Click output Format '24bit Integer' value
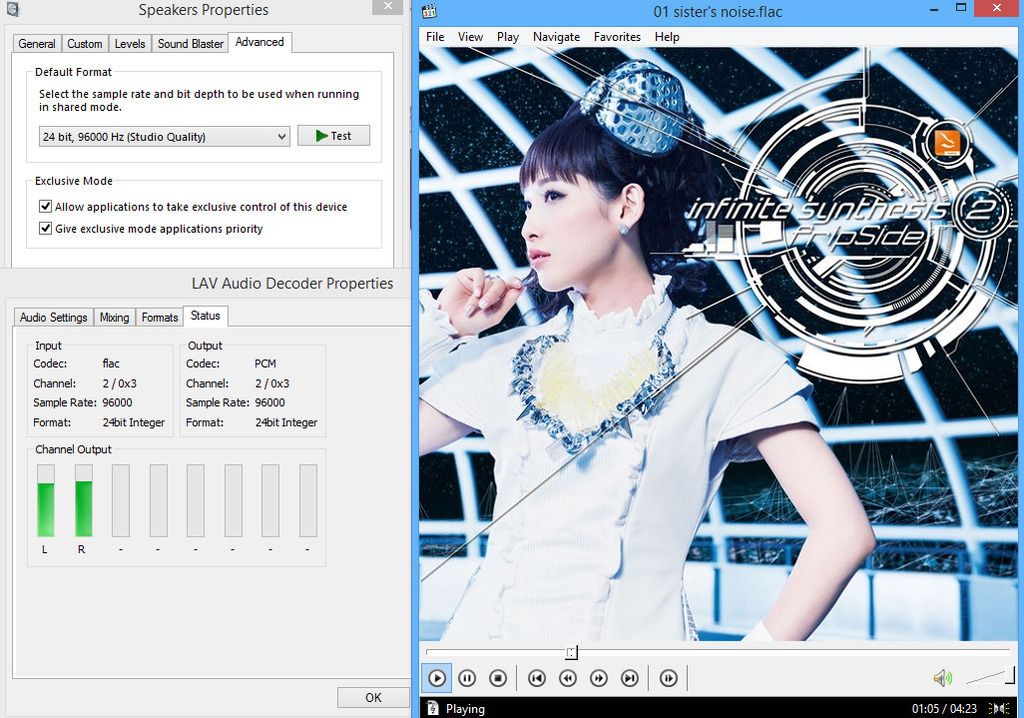This screenshot has height=718, width=1024. coord(286,422)
